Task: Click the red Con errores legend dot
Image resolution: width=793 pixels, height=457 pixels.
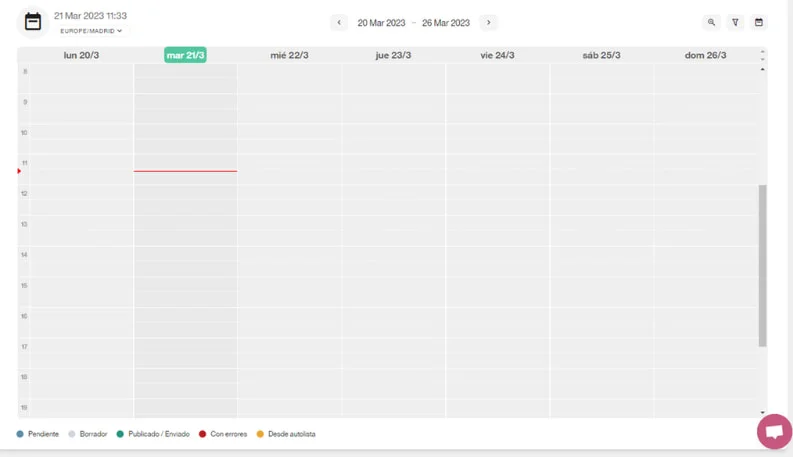Action: 202,434
